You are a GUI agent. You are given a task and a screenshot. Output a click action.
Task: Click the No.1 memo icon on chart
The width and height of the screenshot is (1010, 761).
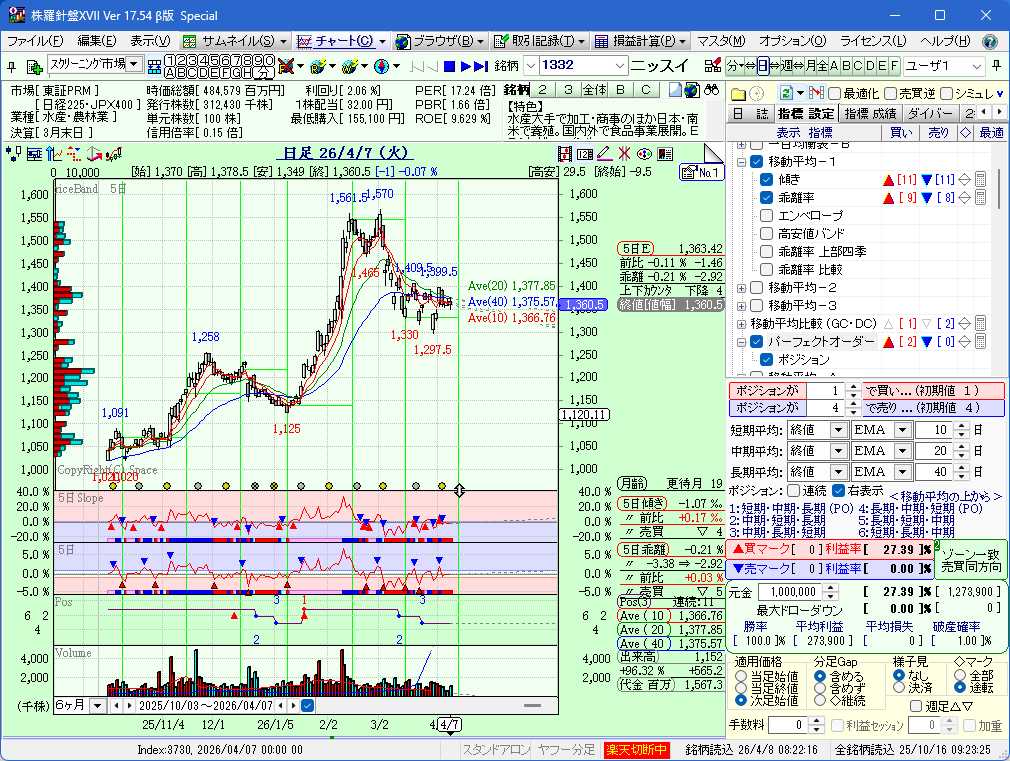tap(701, 172)
